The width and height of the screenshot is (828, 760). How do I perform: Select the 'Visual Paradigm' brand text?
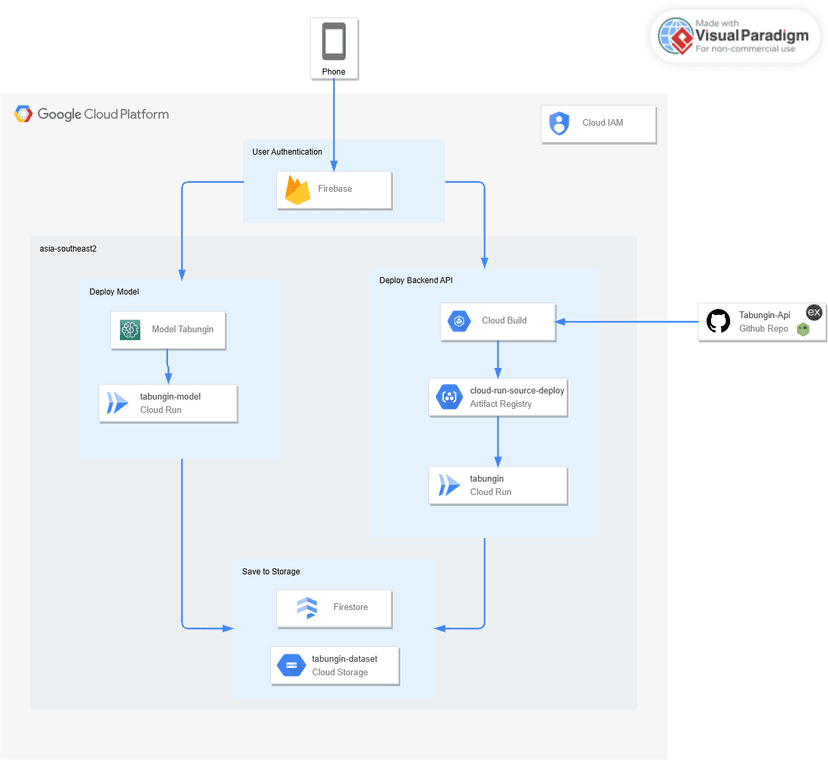click(751, 35)
